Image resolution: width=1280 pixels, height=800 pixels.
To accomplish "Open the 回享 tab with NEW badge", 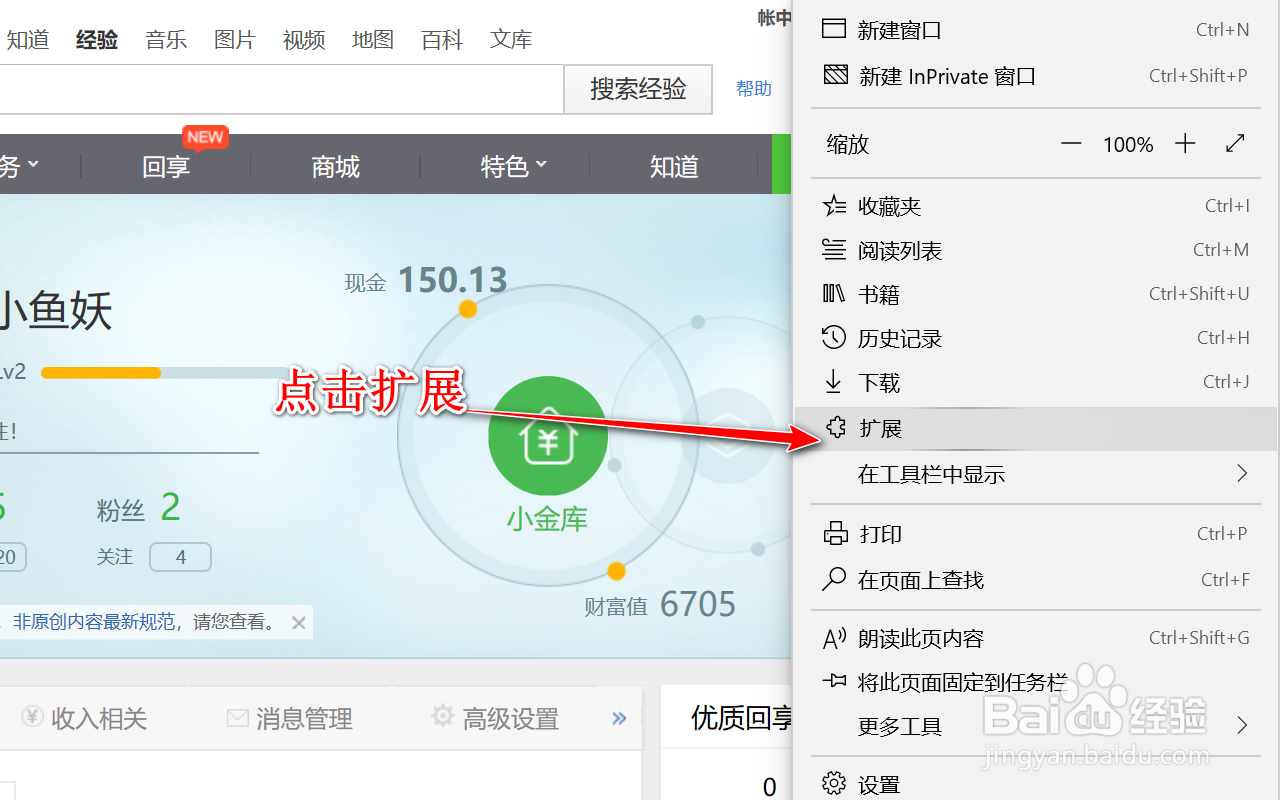I will tap(166, 165).
